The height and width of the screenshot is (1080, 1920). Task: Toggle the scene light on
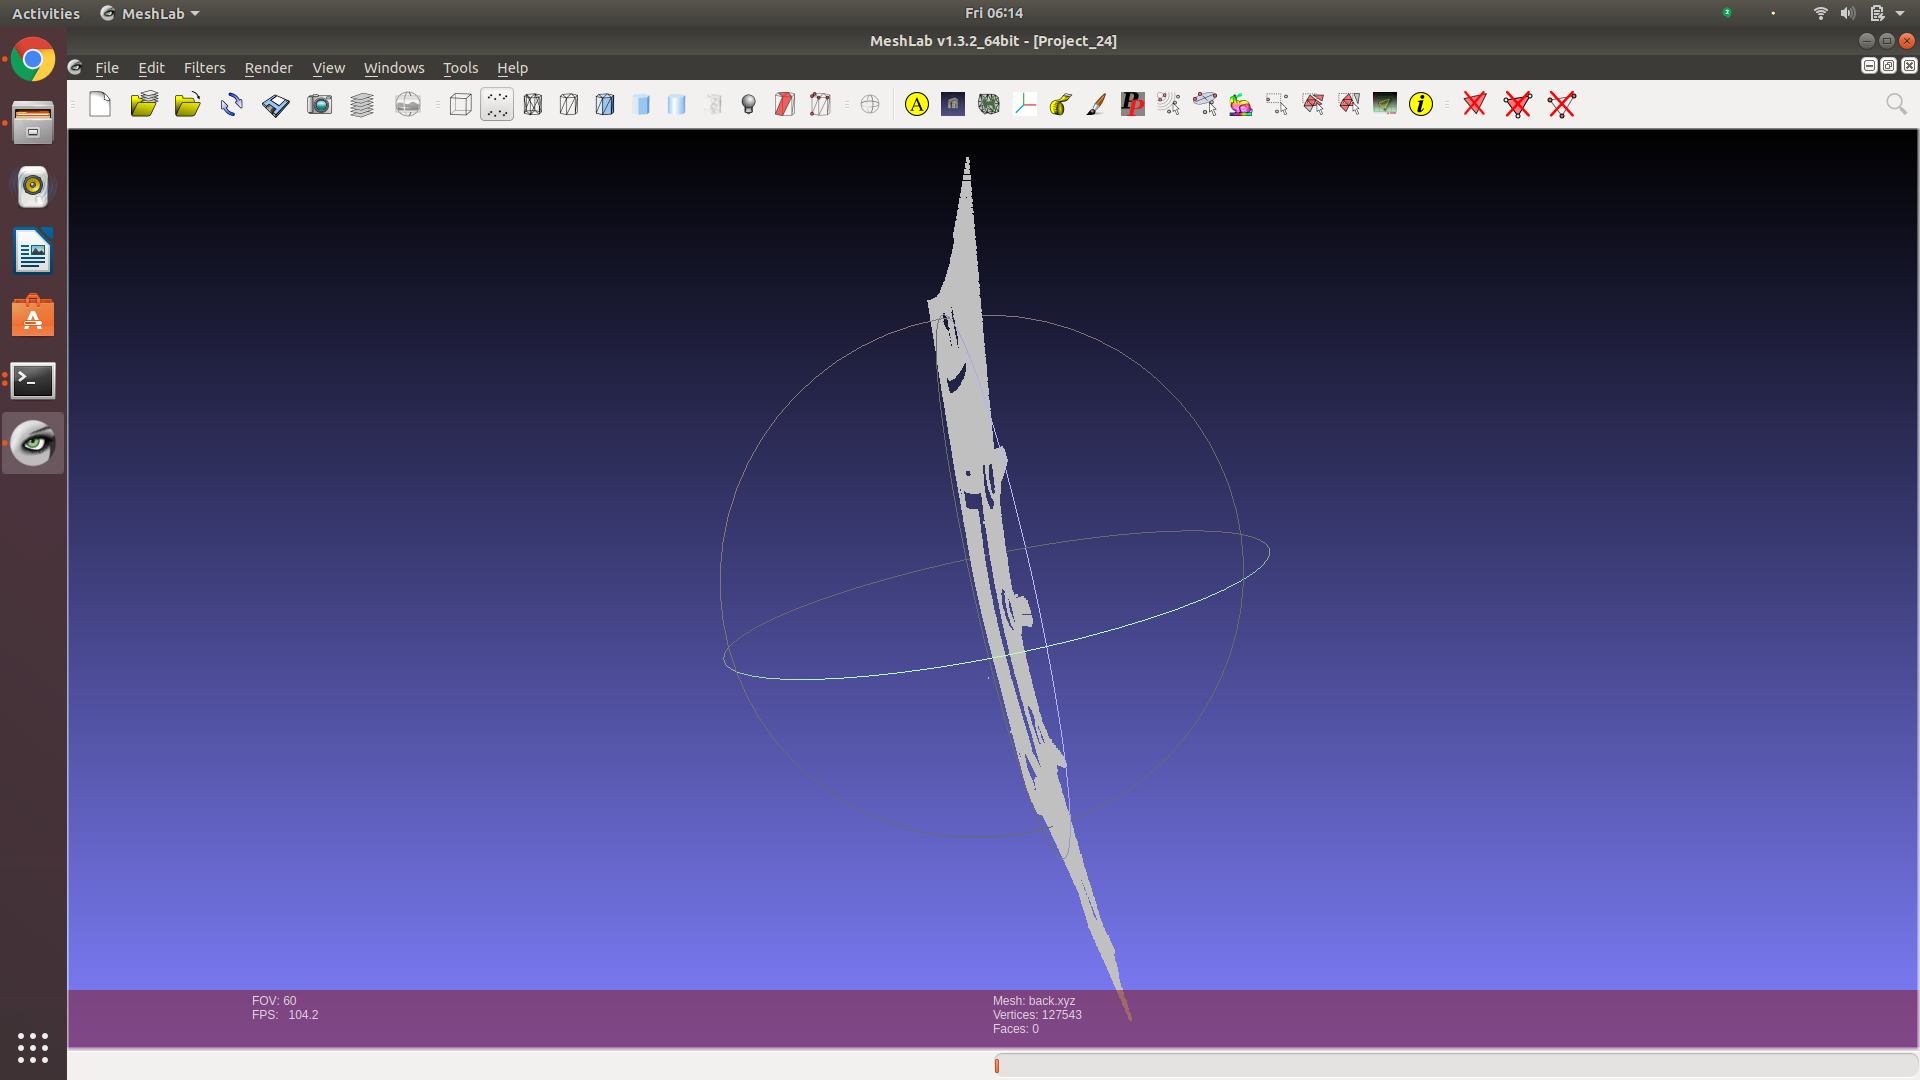click(749, 104)
